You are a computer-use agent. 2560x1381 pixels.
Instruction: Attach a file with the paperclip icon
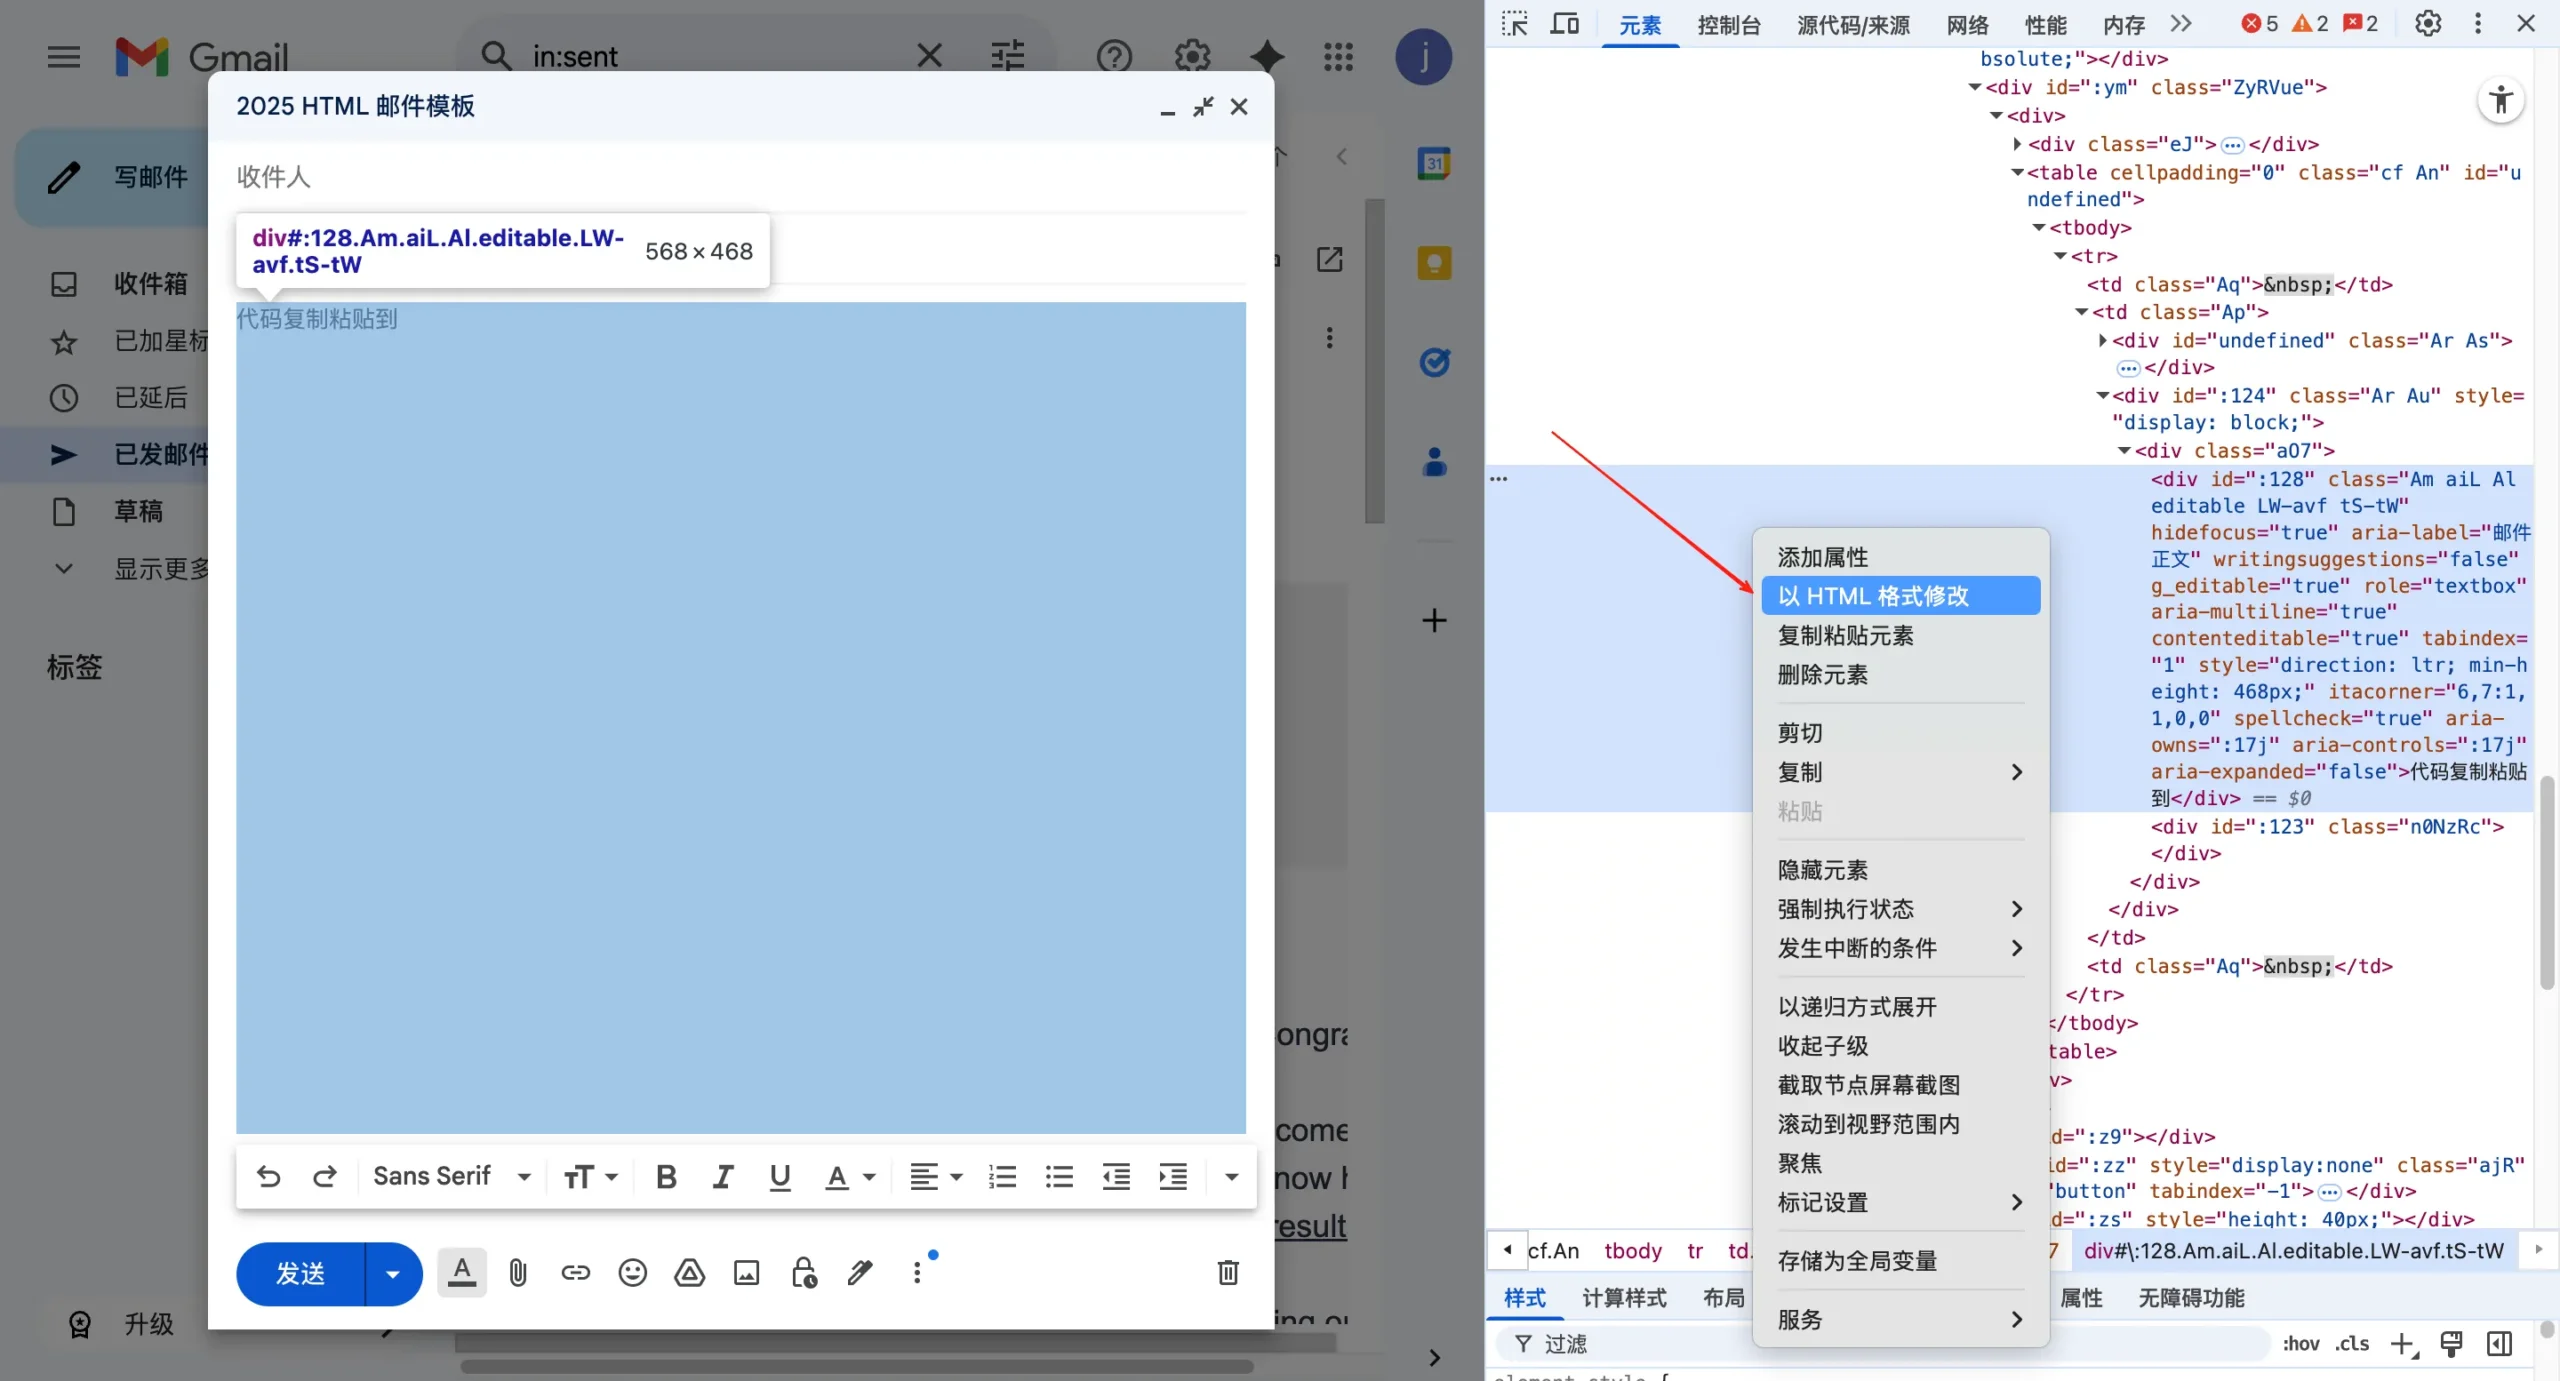click(x=517, y=1272)
